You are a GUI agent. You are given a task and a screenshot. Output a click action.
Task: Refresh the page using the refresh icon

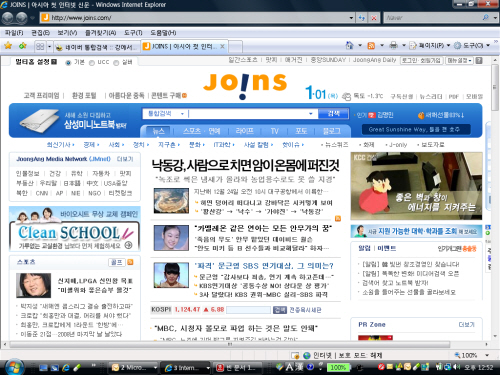pyautogui.click(x=362, y=18)
